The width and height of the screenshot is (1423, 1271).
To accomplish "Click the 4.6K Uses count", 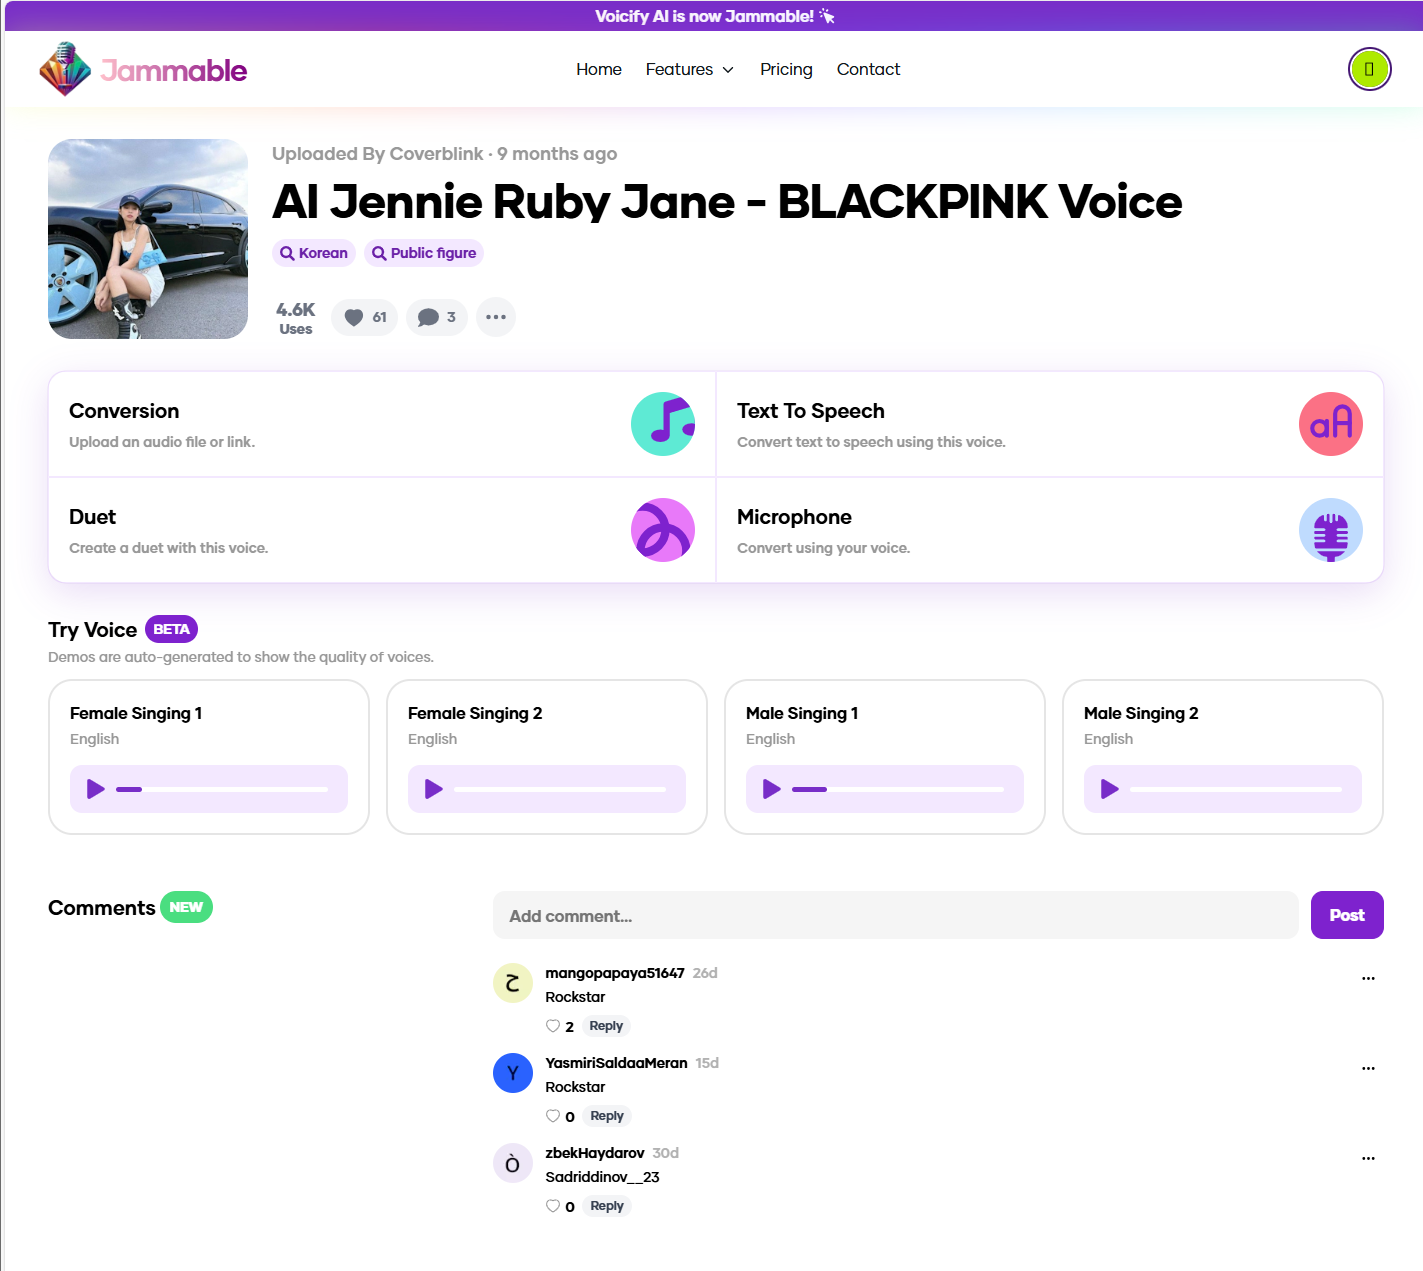I will pos(296,318).
